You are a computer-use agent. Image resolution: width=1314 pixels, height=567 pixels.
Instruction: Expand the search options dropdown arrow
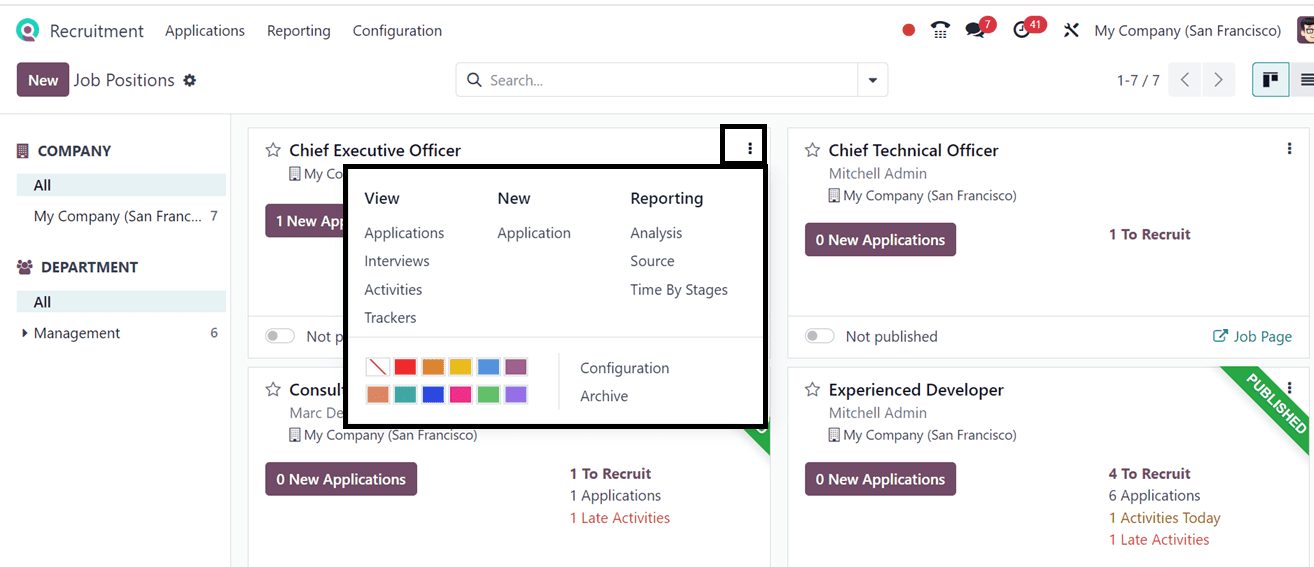[873, 80]
